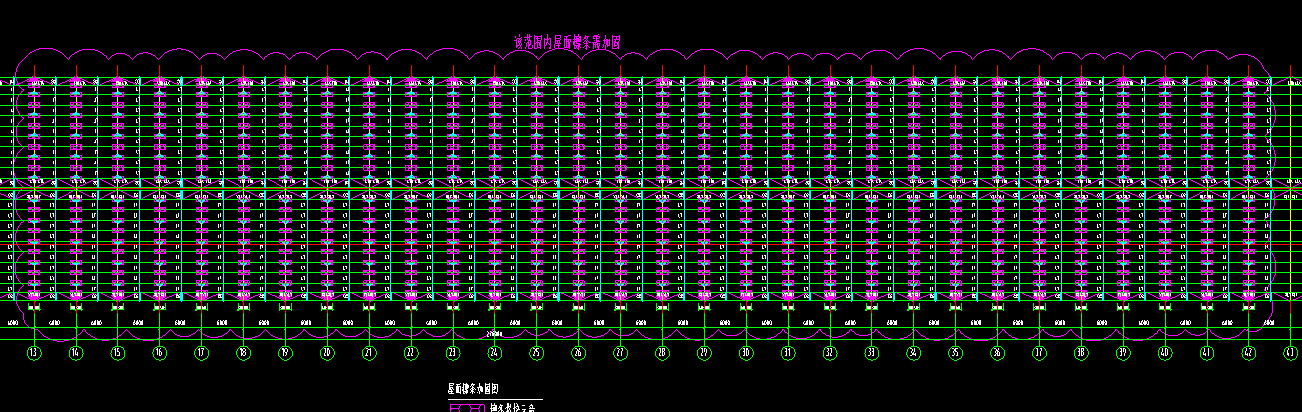Select grid axis bubble 14
Screen dimensions: 1302x412
[76, 352]
